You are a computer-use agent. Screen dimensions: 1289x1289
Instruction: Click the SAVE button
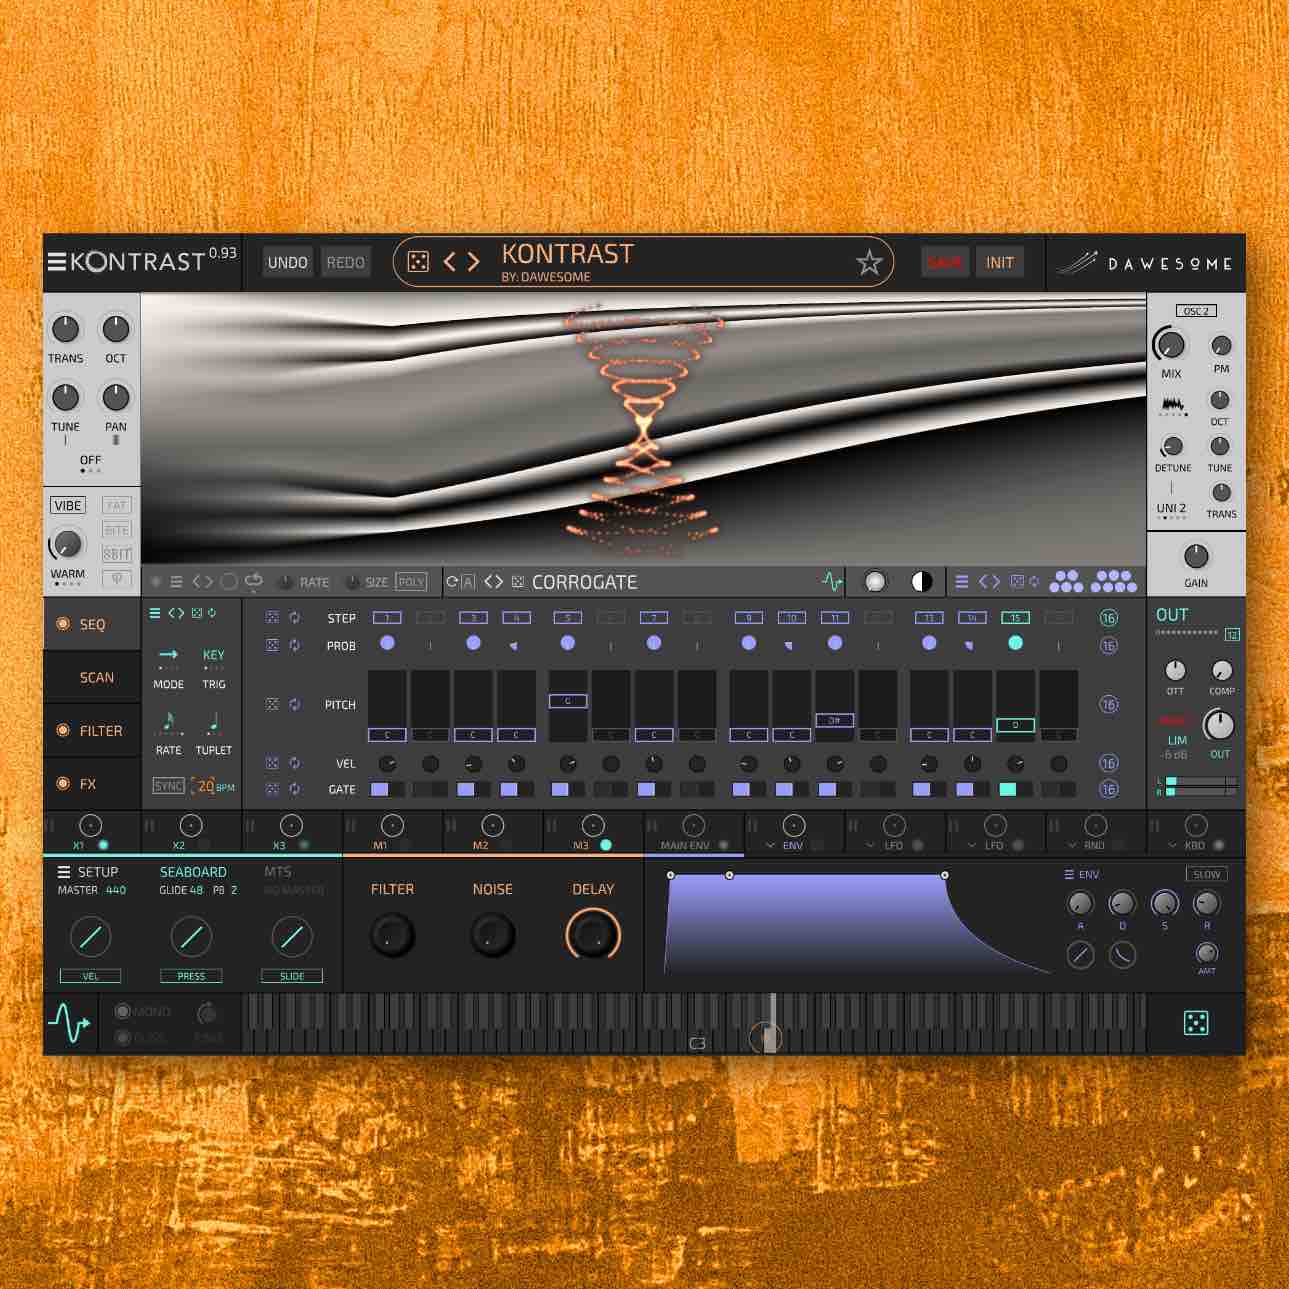pyautogui.click(x=944, y=262)
